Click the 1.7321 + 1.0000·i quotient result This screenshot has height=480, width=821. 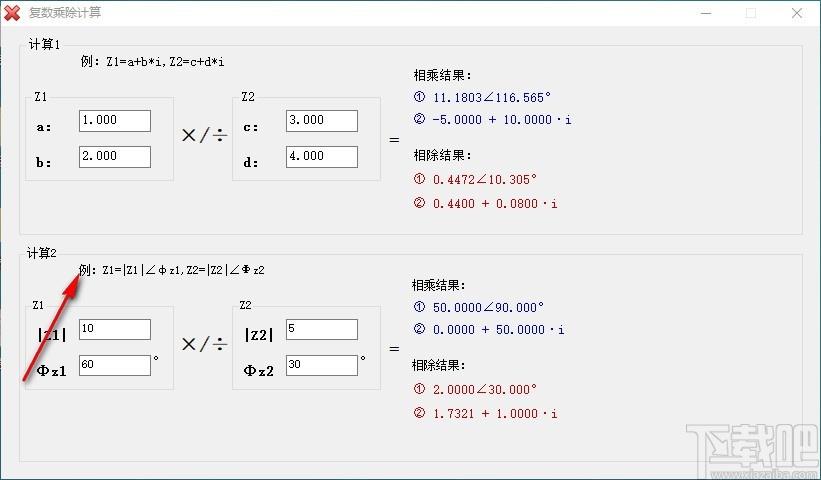tap(495, 414)
